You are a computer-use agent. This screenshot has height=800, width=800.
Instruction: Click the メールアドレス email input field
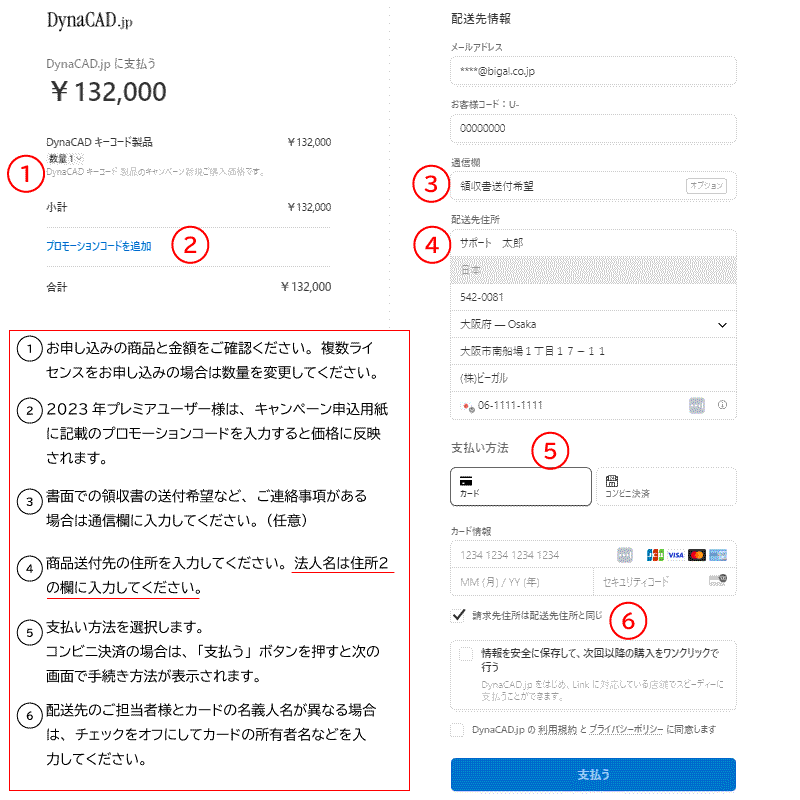pyautogui.click(x=593, y=71)
